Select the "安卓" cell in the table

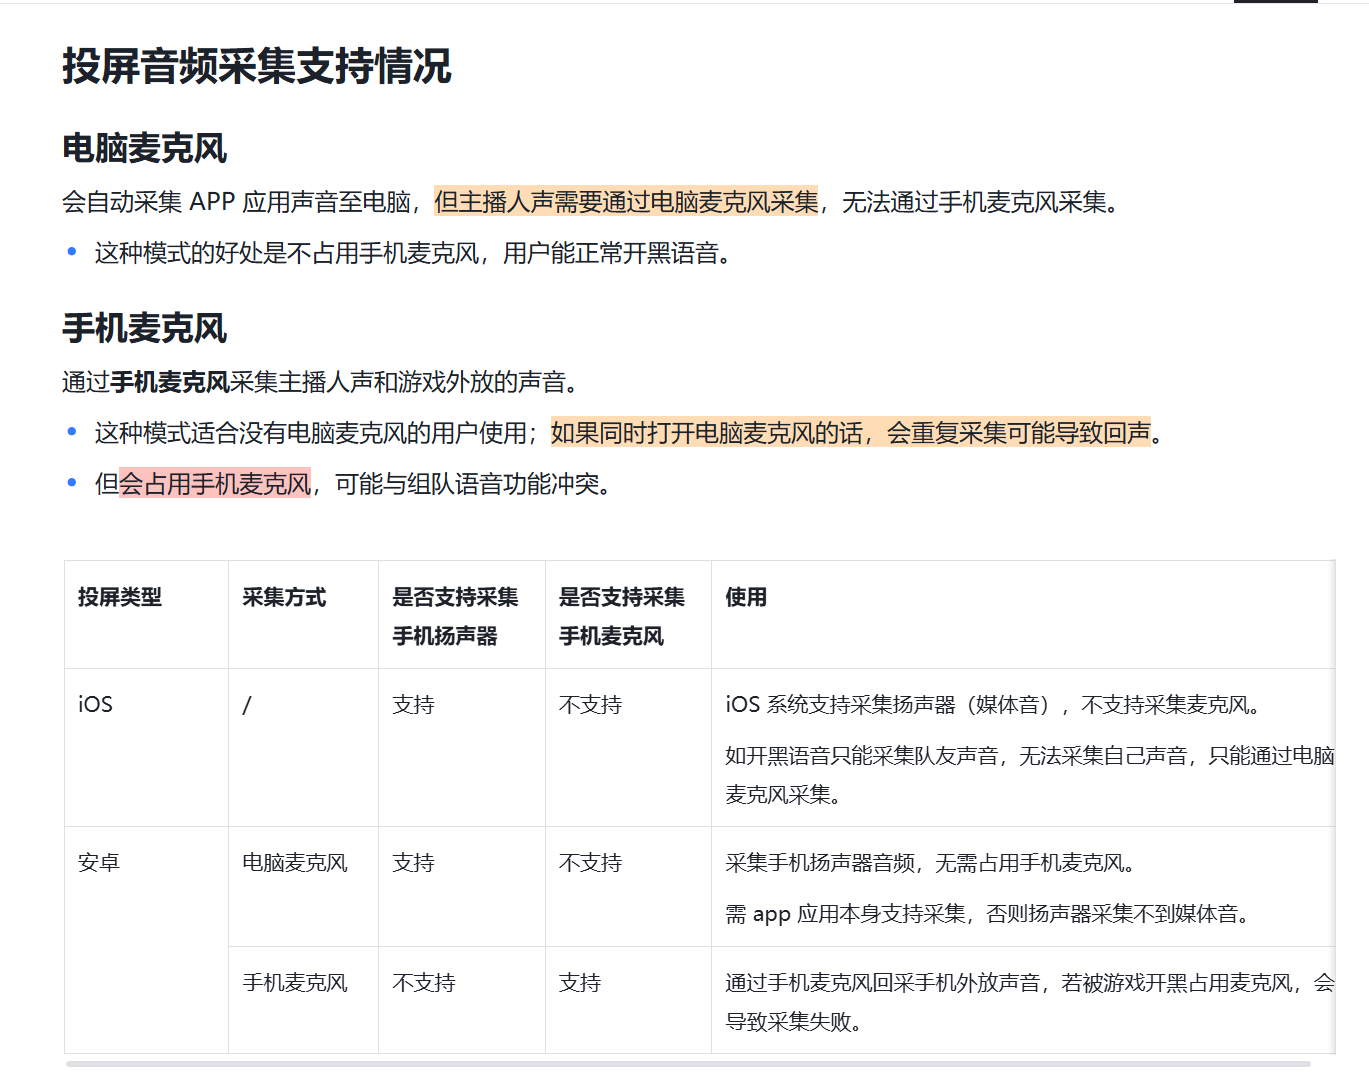coord(99,862)
